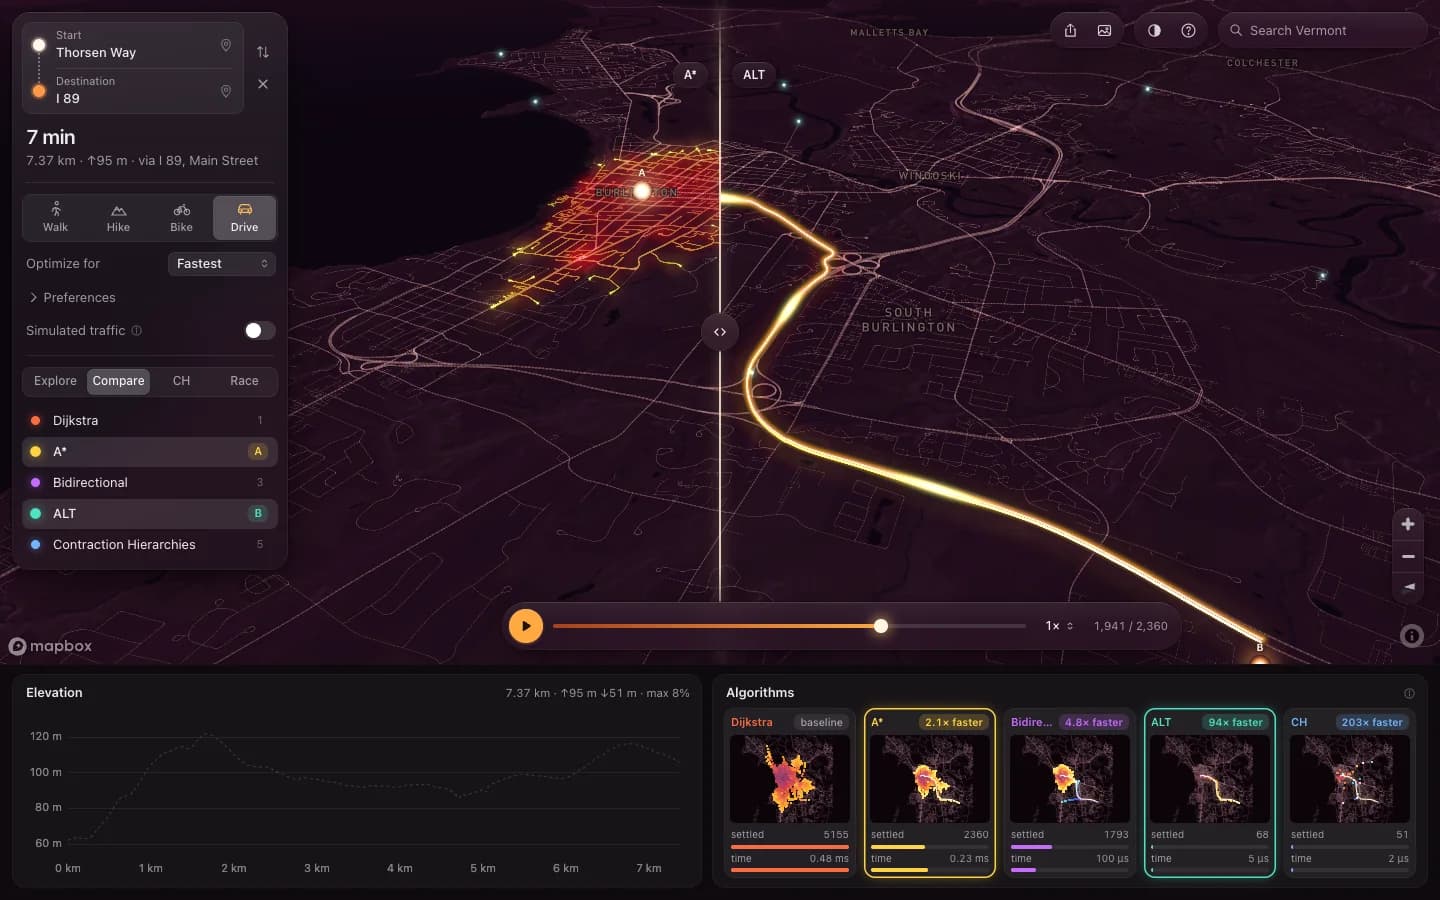The height and width of the screenshot is (900, 1440).
Task: Open the Optimize for Fastest dropdown
Action: click(221, 264)
